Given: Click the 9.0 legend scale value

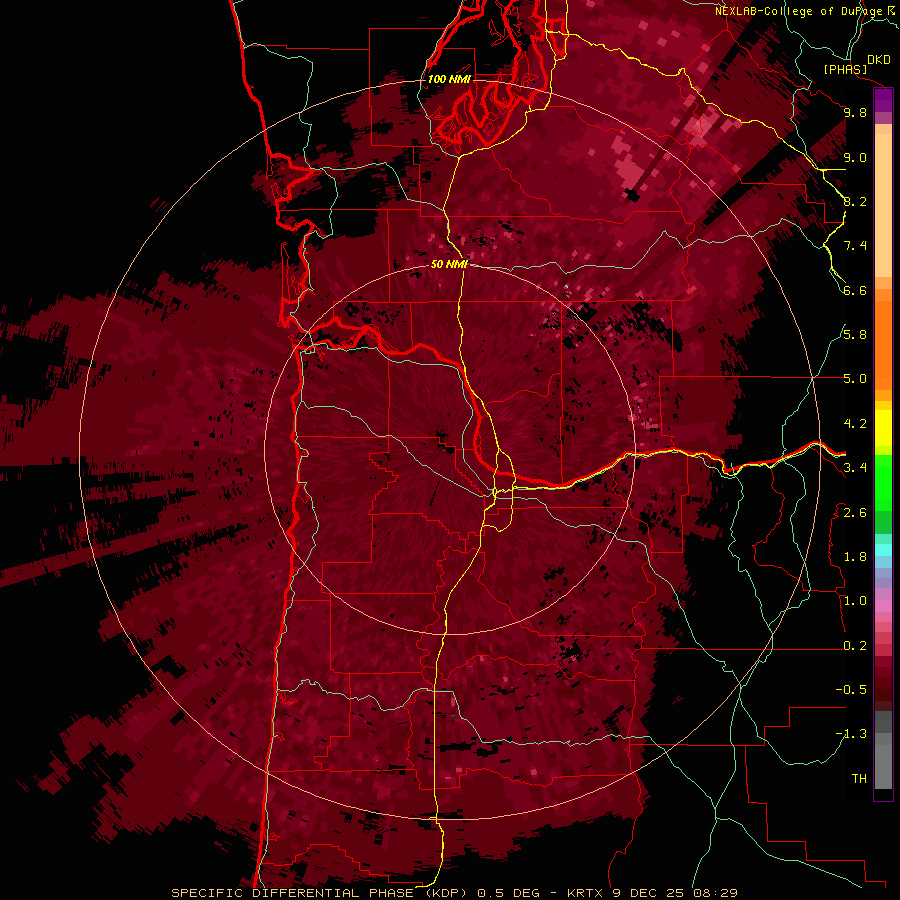Looking at the screenshot, I should point(855,157).
